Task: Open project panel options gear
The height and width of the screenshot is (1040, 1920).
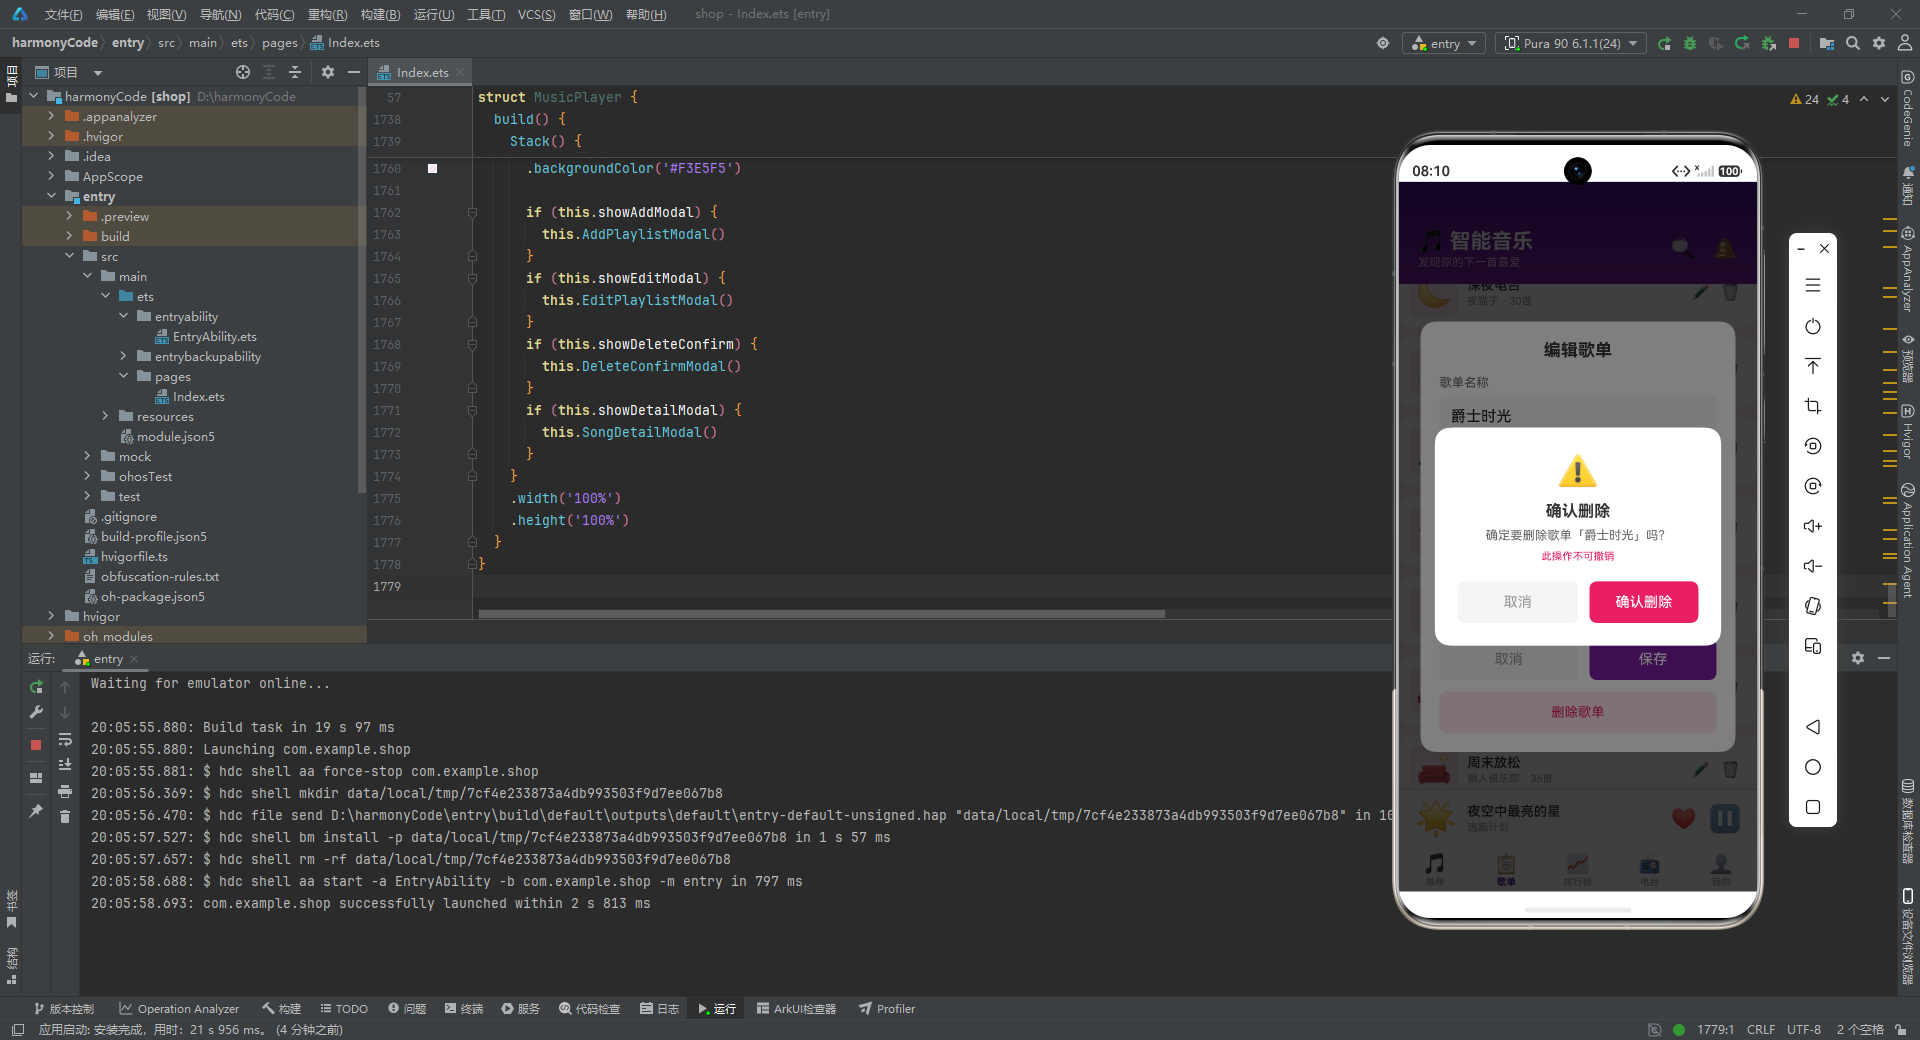Action: 328,72
